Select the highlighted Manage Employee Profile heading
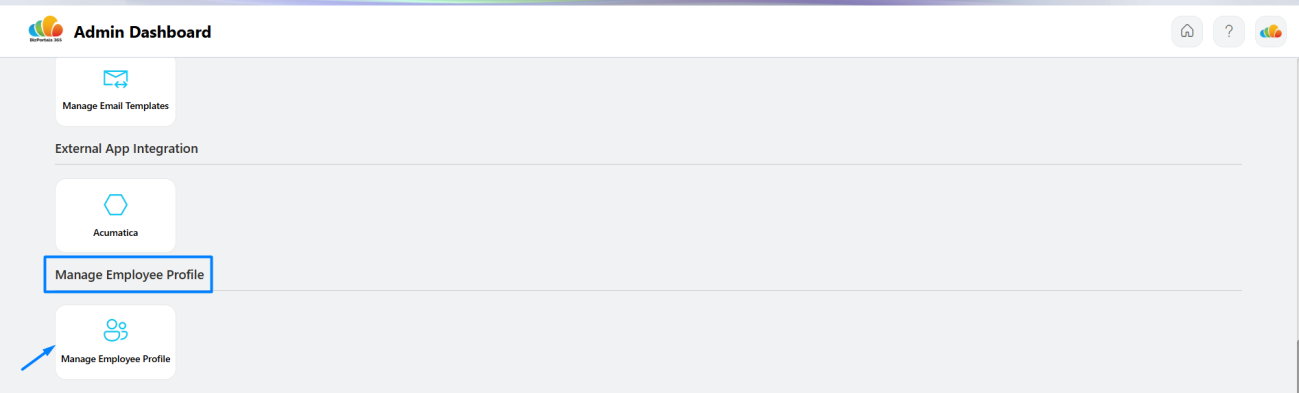Image resolution: width=1299 pixels, height=393 pixels. point(128,274)
